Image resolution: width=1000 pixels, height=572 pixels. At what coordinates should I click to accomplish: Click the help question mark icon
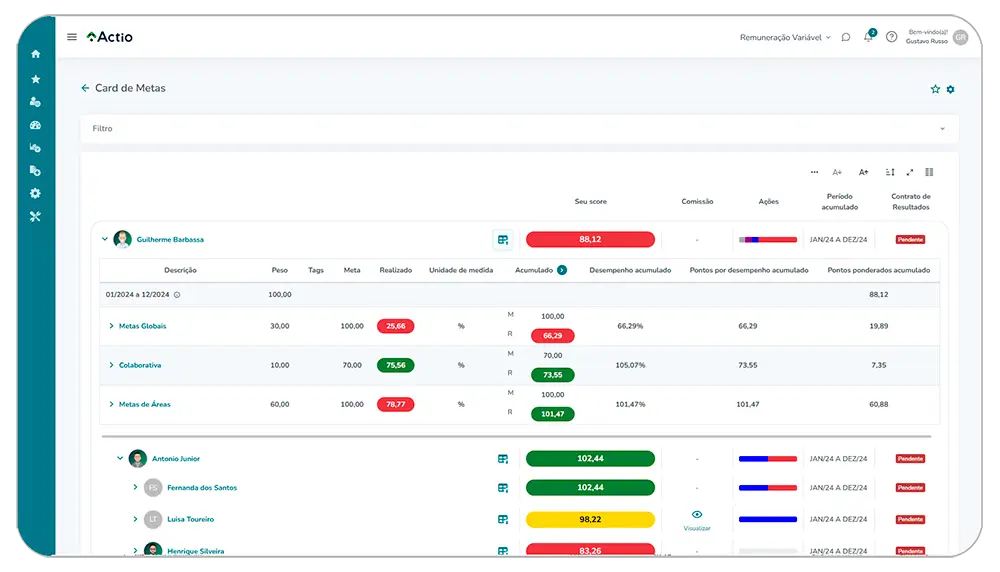click(891, 37)
